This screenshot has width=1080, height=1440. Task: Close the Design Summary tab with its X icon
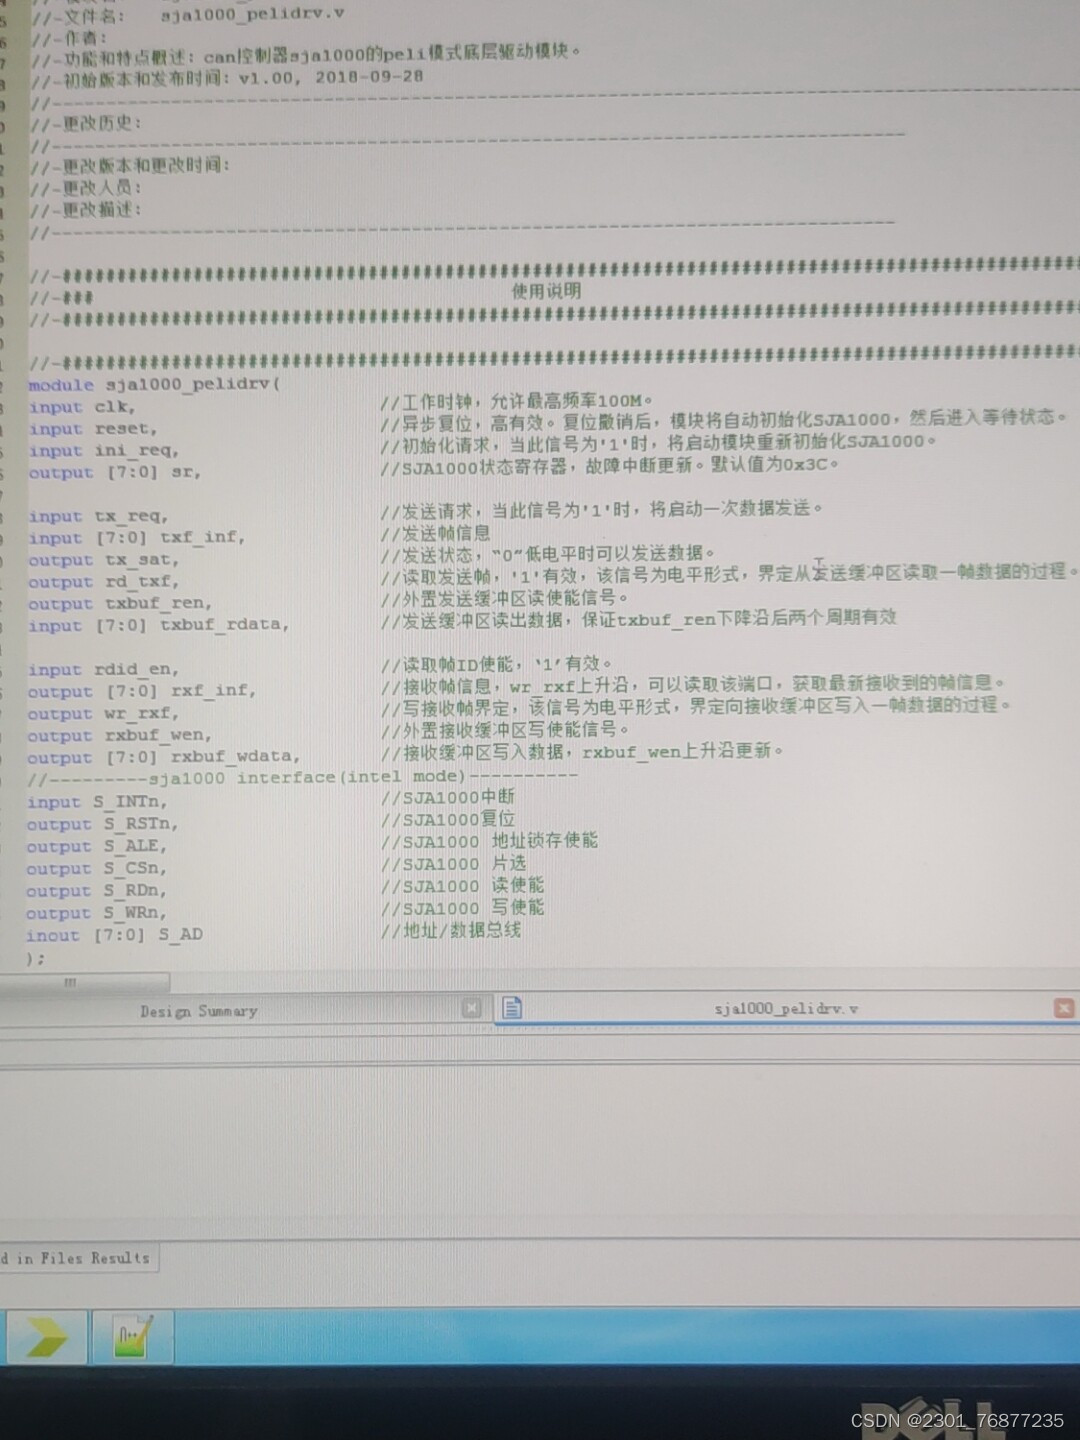pos(471,1008)
